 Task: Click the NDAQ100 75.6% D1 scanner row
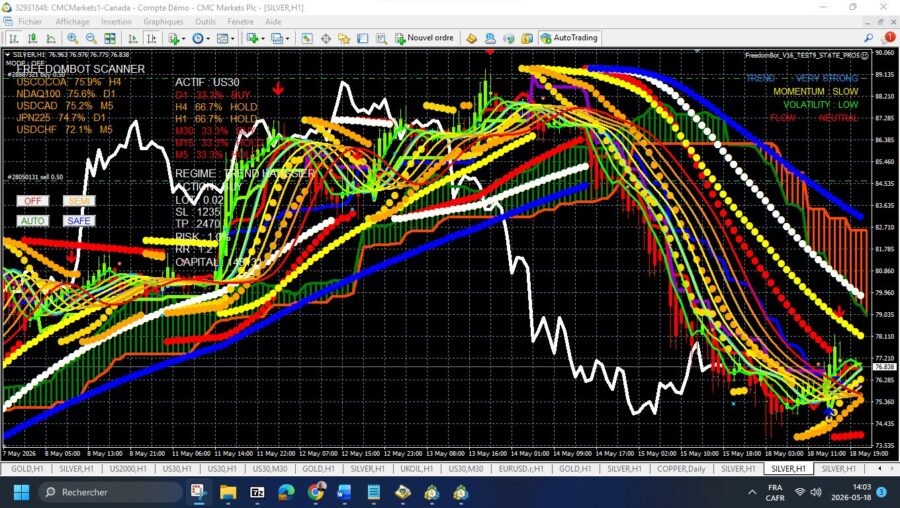[x=66, y=94]
